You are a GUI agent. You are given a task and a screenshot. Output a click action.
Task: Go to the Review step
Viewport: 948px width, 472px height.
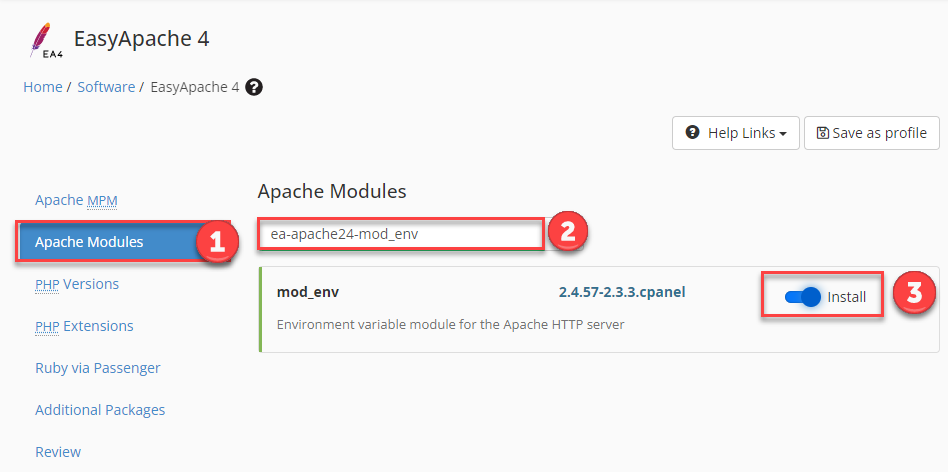tap(58, 452)
